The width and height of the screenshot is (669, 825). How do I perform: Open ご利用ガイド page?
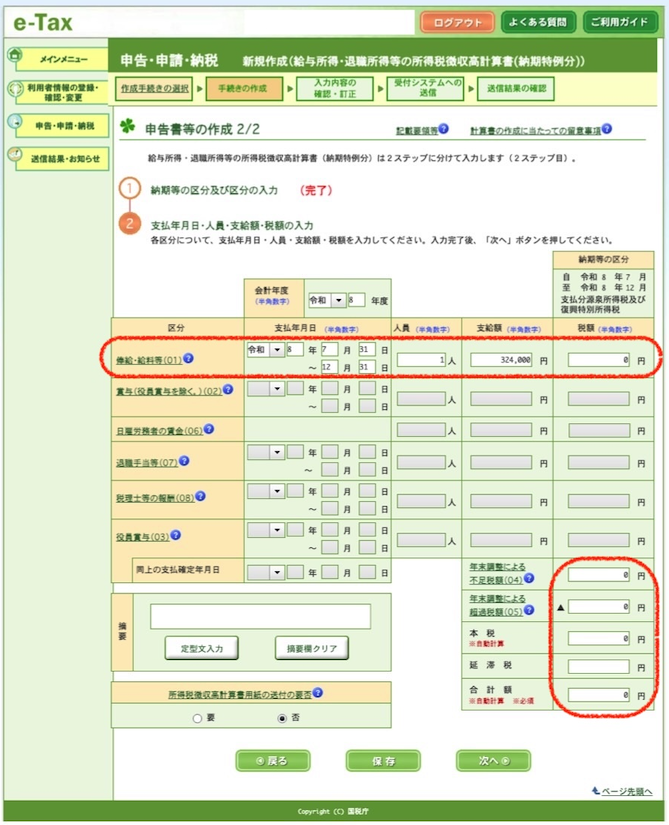pos(620,22)
